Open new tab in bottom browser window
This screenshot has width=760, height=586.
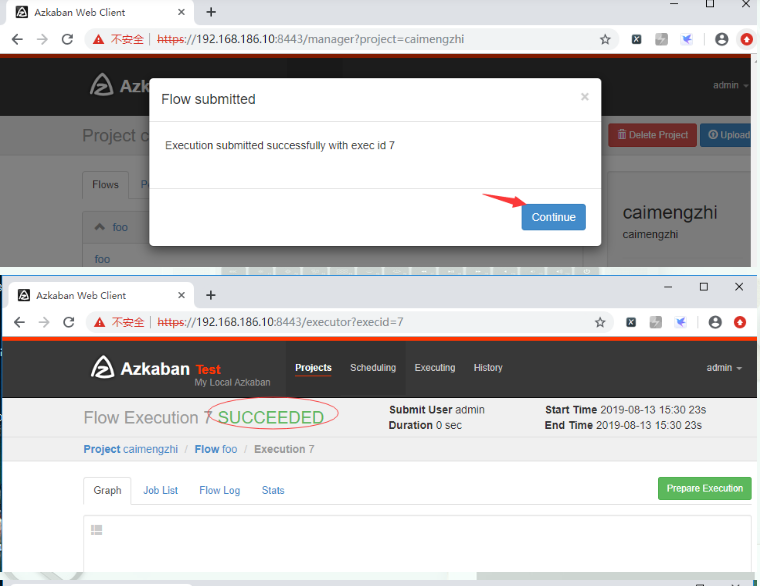pos(211,295)
